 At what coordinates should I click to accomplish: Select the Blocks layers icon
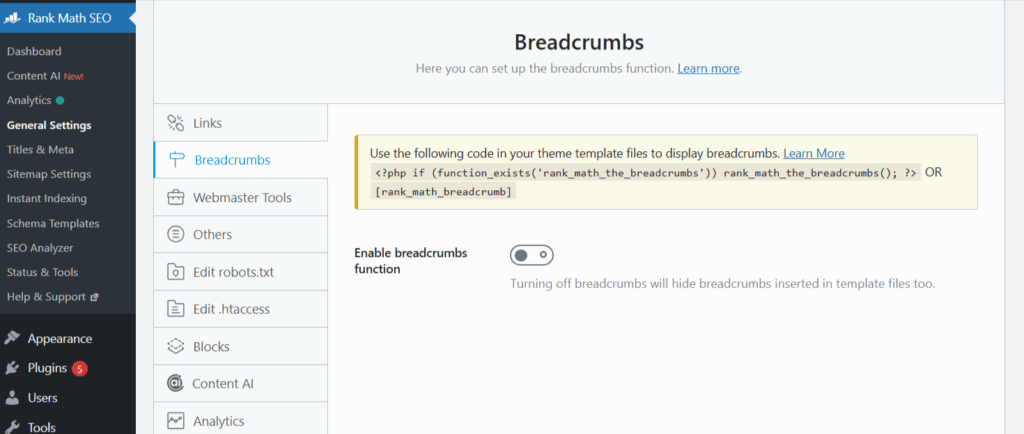click(x=176, y=347)
